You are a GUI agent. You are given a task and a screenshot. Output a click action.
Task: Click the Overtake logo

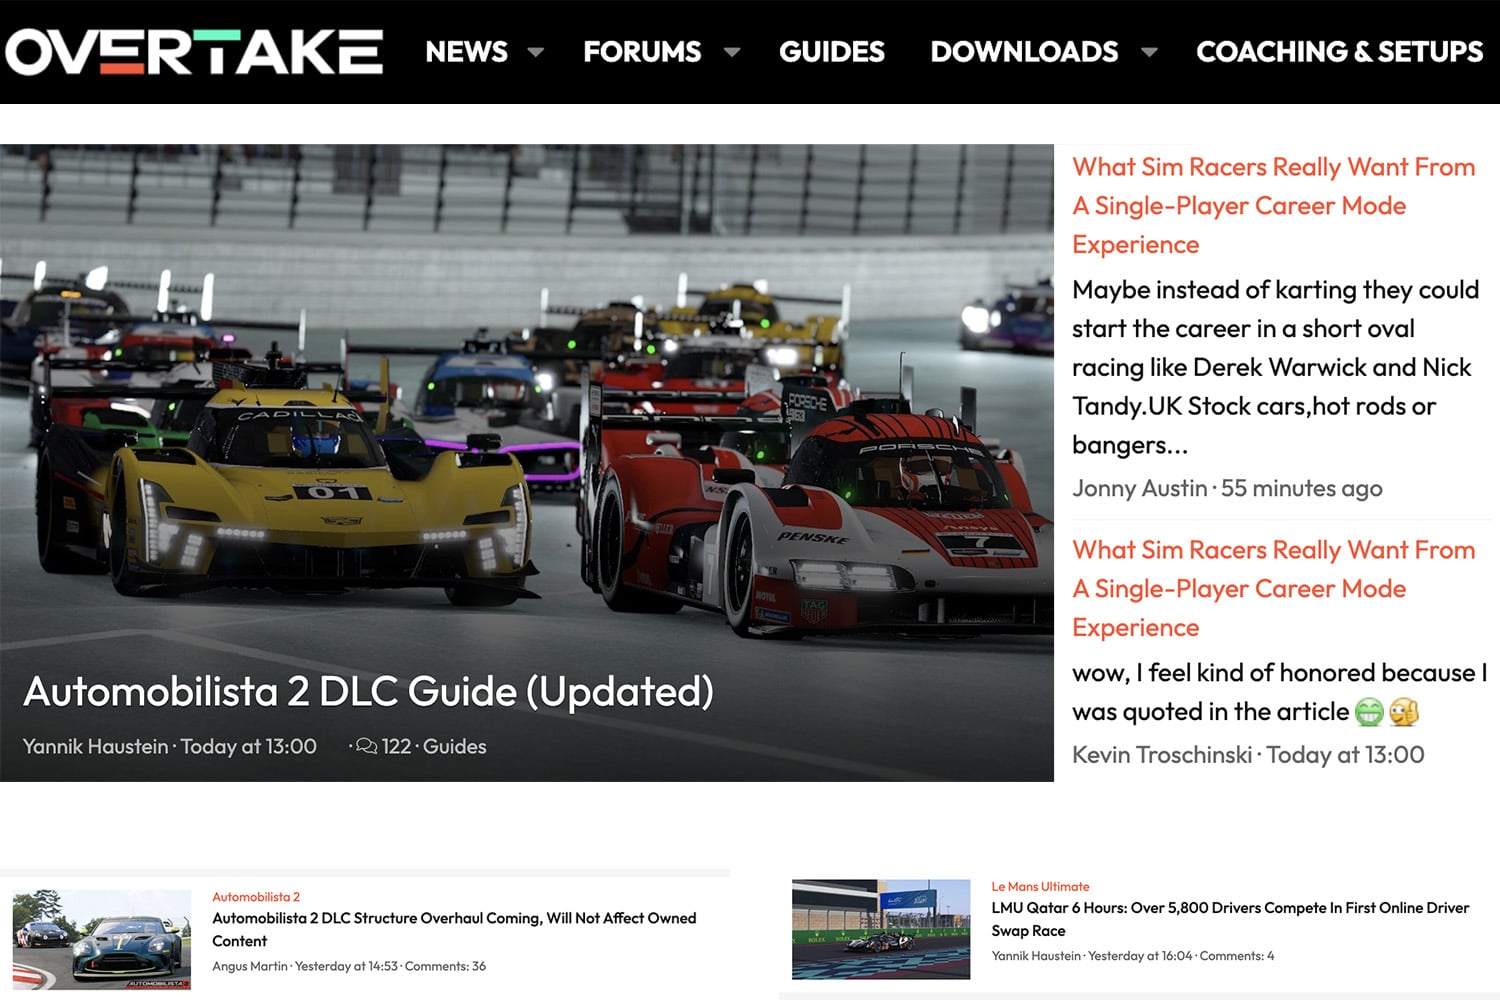pyautogui.click(x=194, y=52)
